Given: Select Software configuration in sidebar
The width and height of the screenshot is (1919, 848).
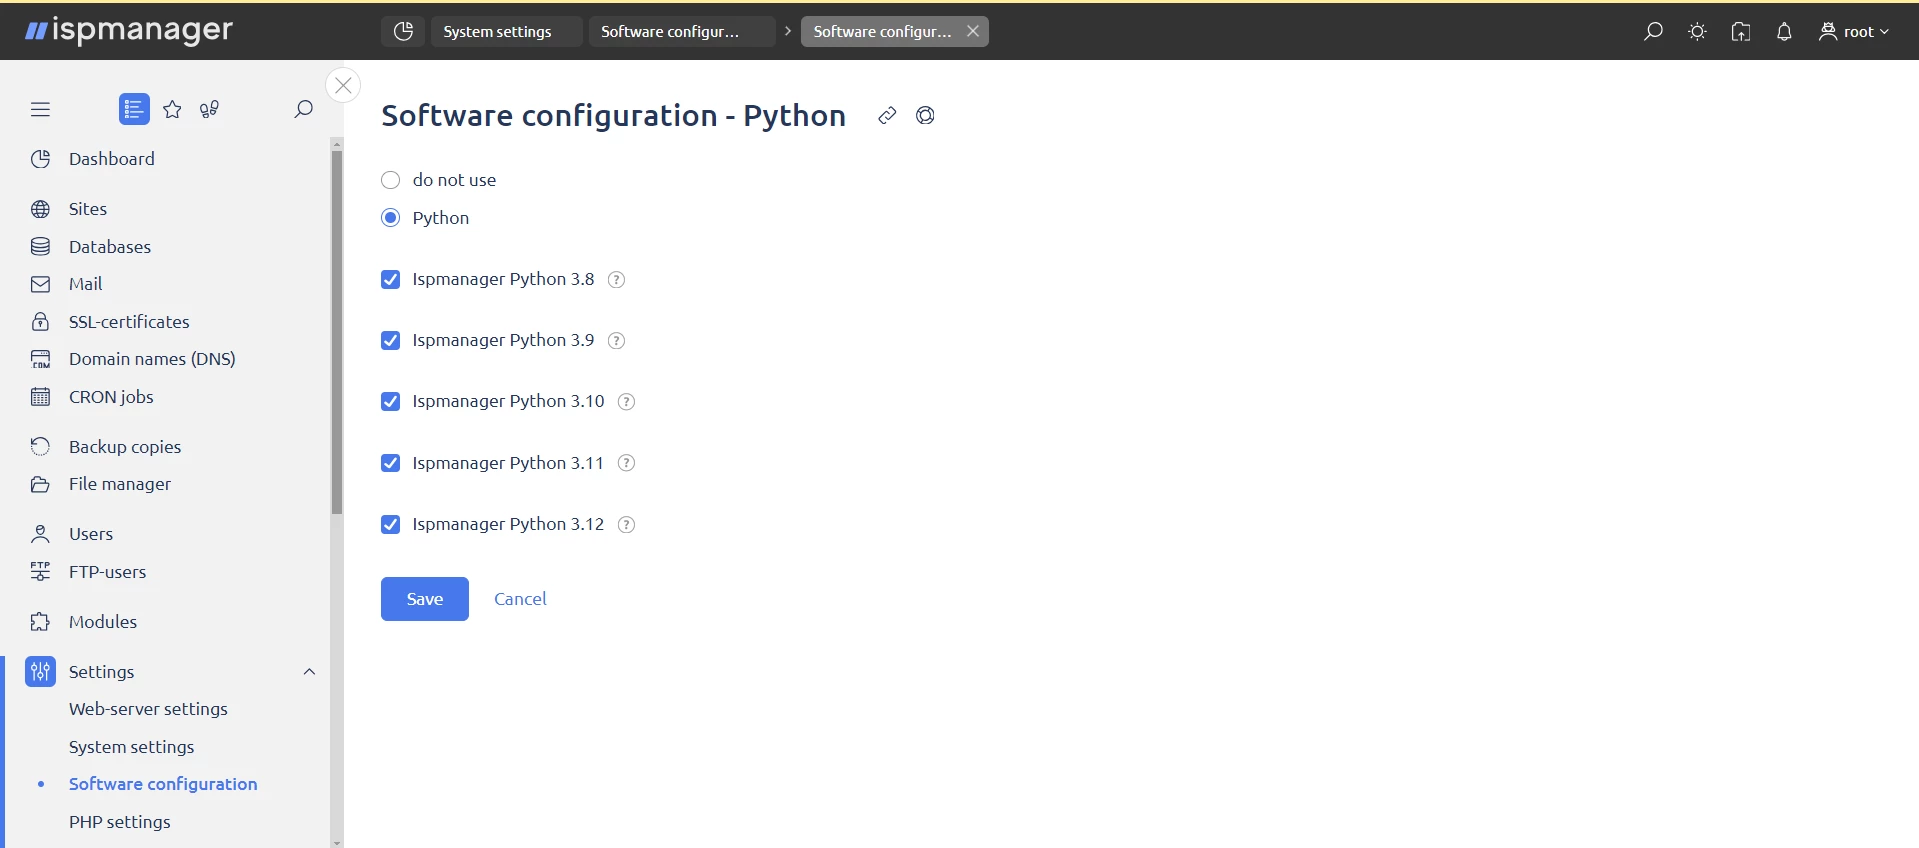Looking at the screenshot, I should (x=163, y=784).
